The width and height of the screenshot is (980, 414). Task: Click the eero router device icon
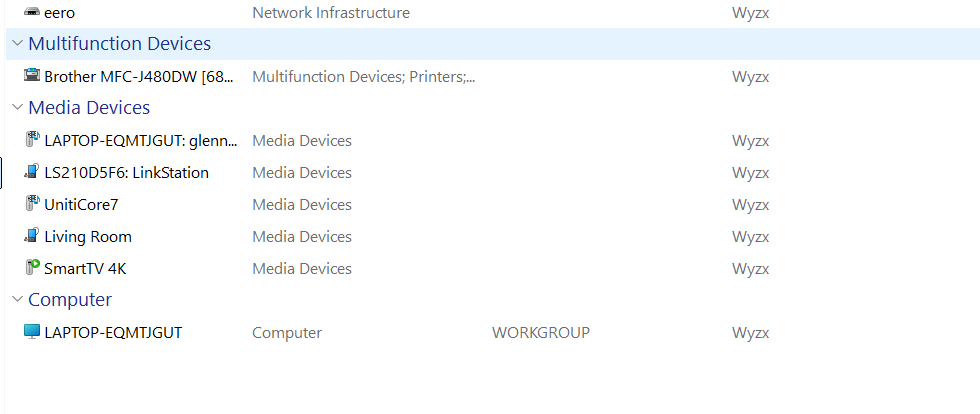tap(32, 13)
